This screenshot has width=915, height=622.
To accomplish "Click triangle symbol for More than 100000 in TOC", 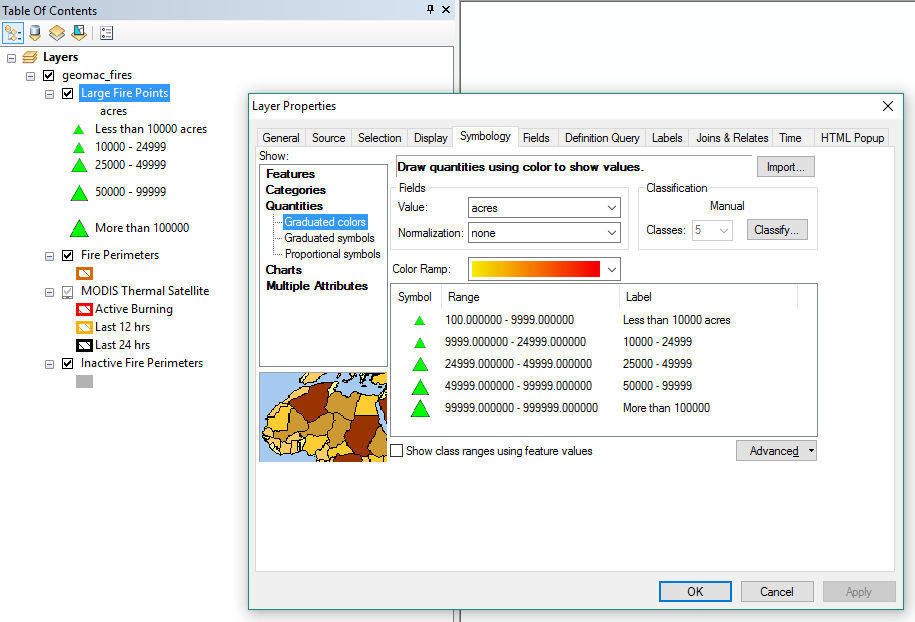I will click(79, 228).
